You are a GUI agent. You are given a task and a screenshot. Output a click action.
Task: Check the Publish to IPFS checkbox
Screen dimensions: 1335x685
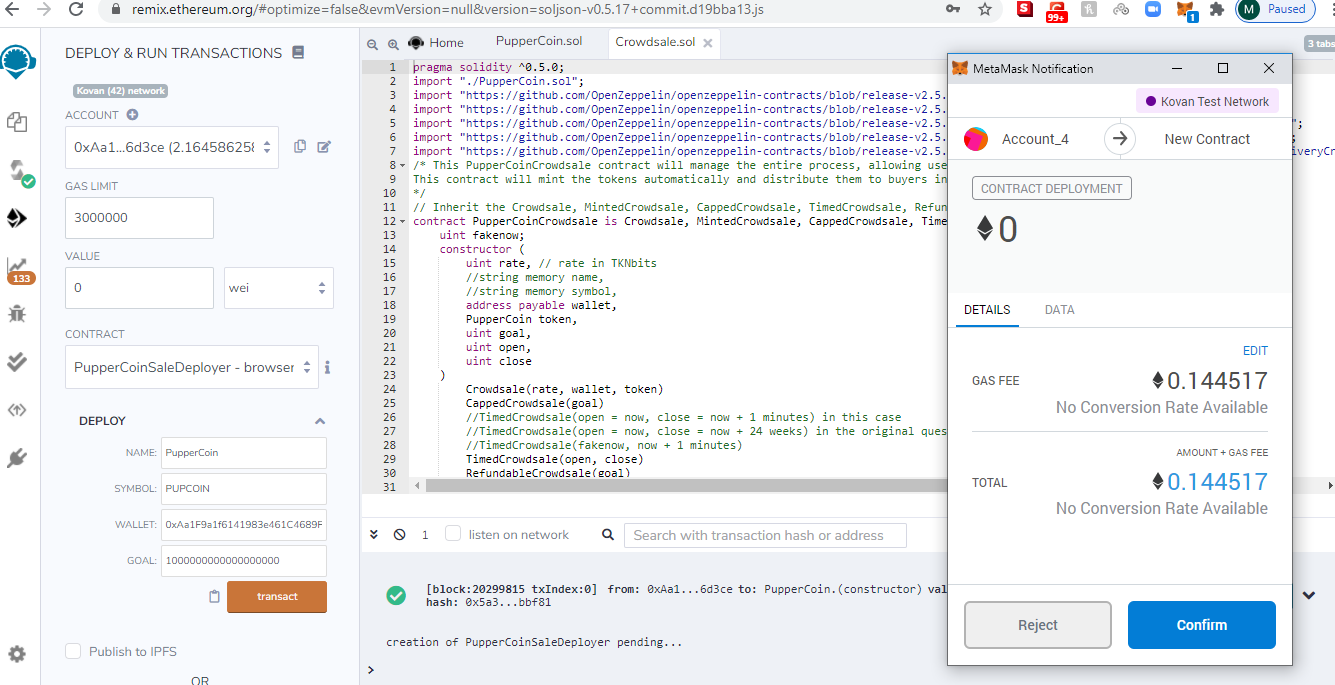pyautogui.click(x=73, y=651)
